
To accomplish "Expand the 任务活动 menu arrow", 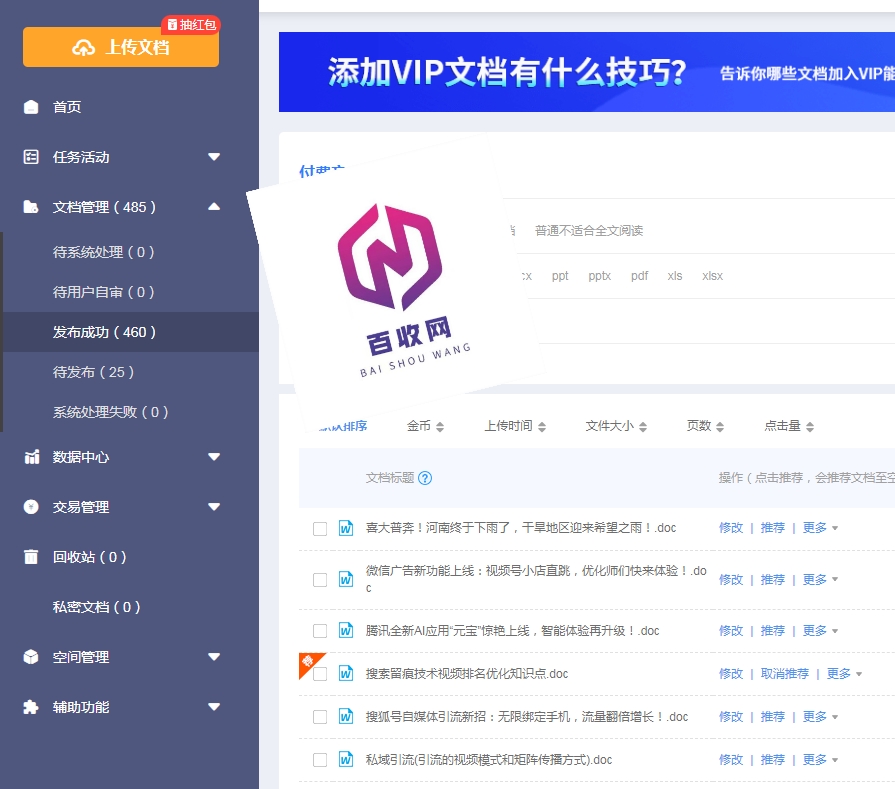I will coord(214,157).
